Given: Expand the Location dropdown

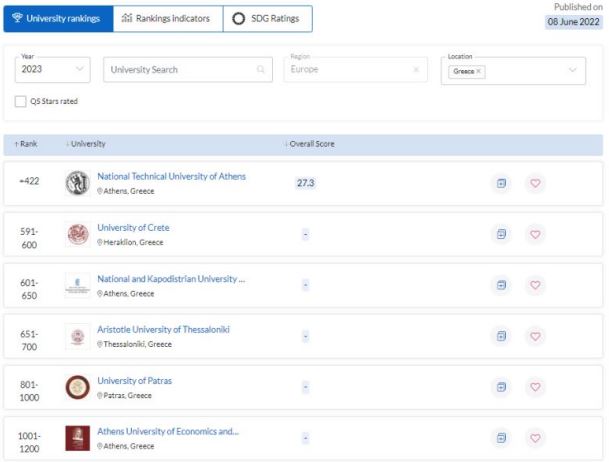Looking at the screenshot, I should pos(572,70).
